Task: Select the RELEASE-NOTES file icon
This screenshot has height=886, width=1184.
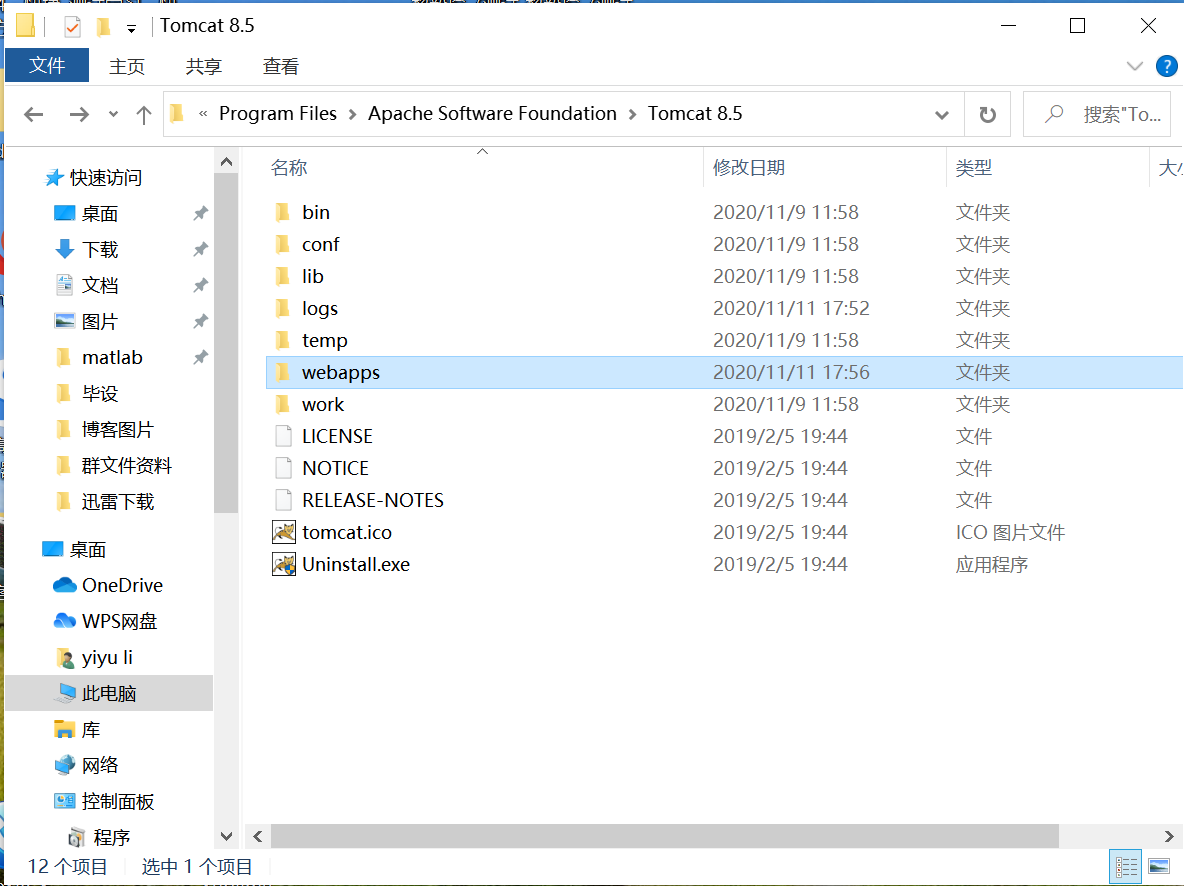Action: (x=283, y=500)
